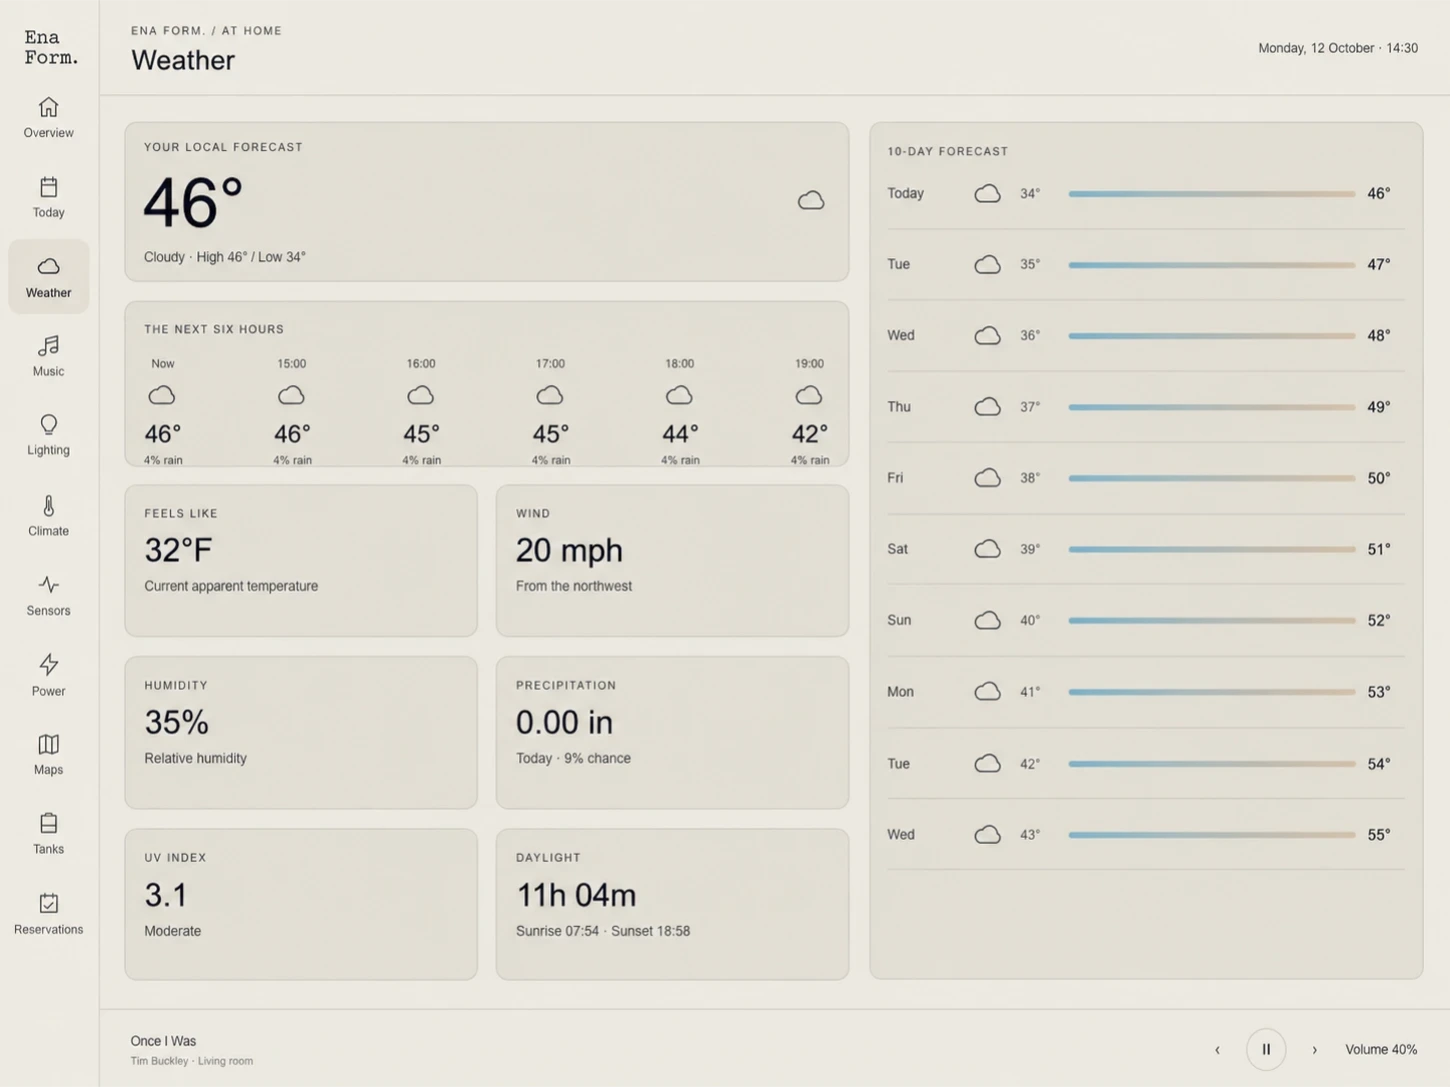Click the Volume 40% label
The width and height of the screenshot is (1450, 1087).
[1381, 1049]
